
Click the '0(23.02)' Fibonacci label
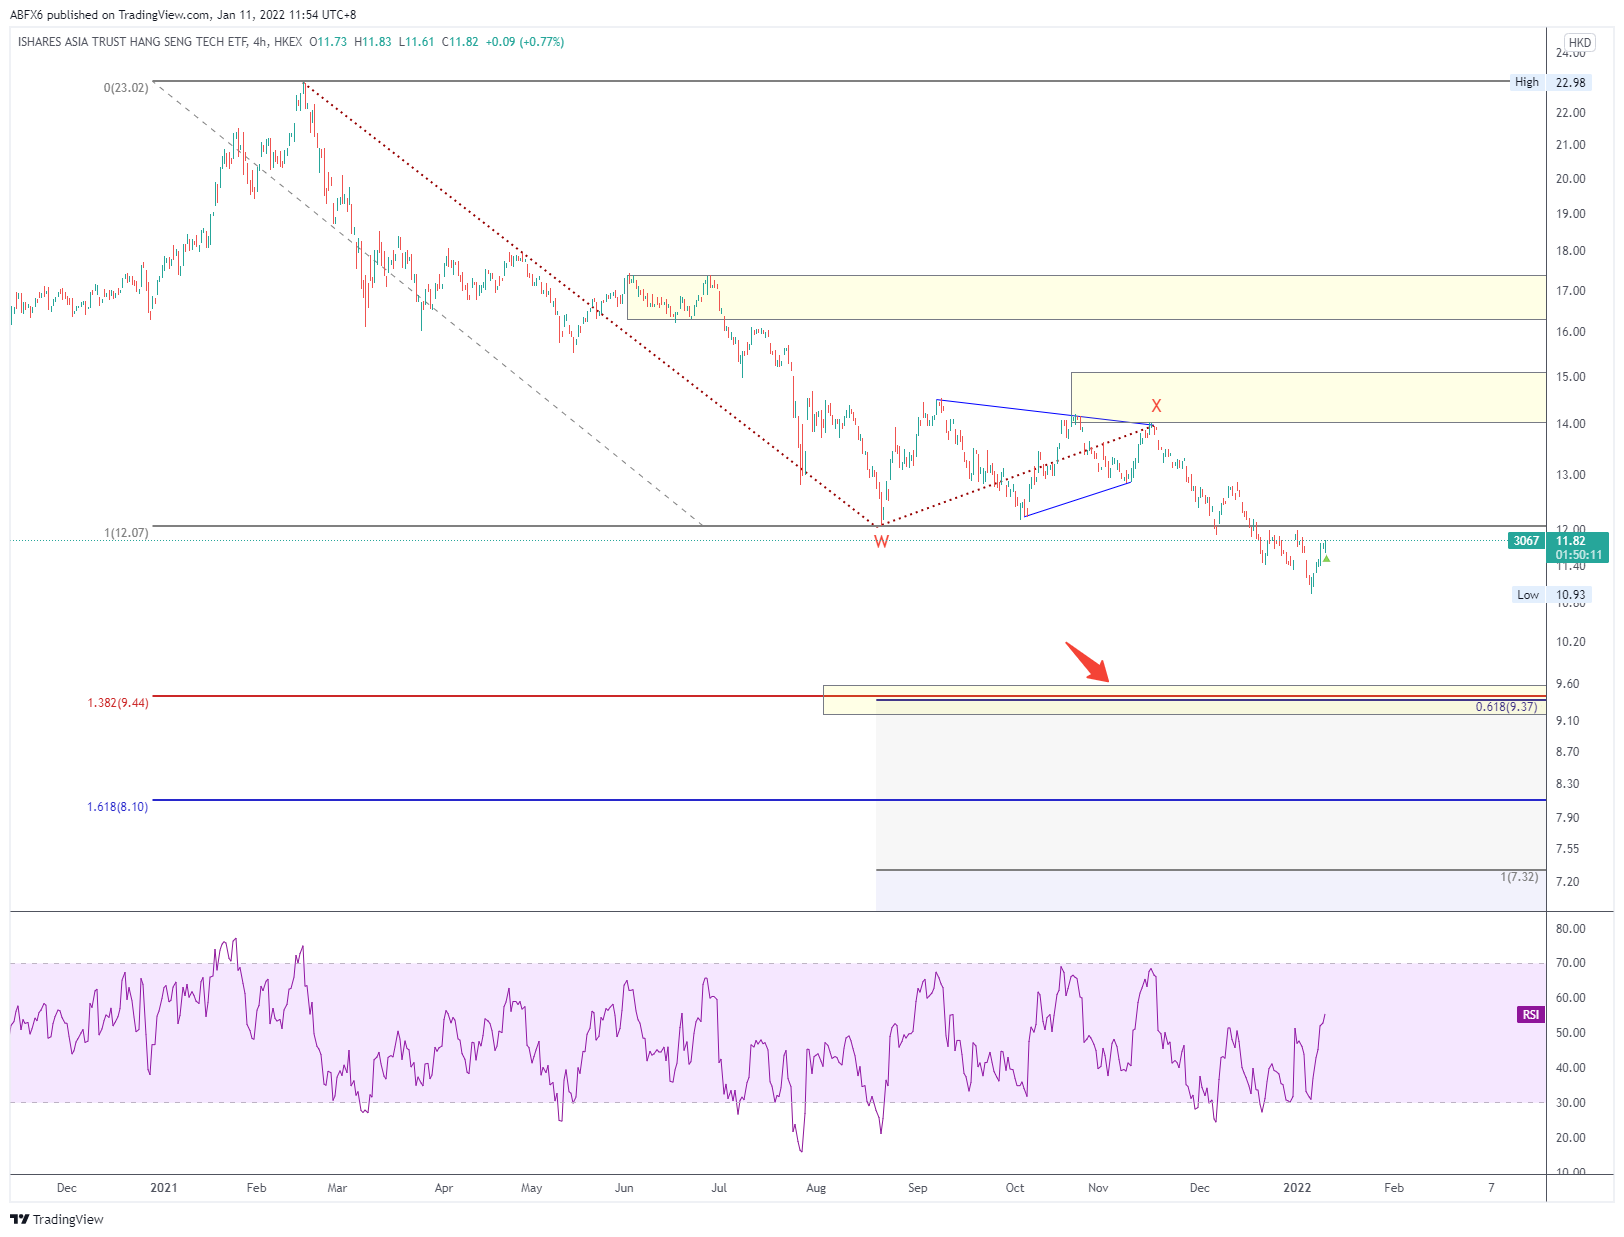(126, 88)
